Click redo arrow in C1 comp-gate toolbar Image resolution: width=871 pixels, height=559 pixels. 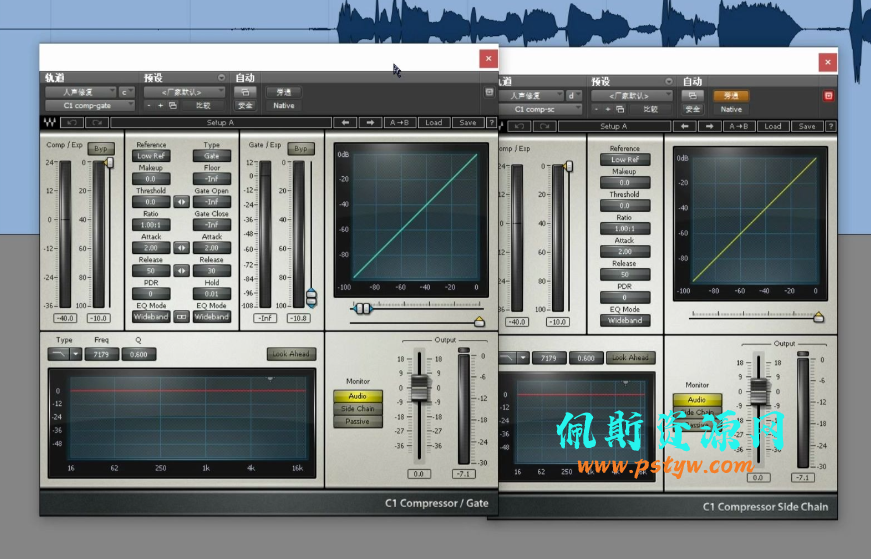[x=97, y=123]
